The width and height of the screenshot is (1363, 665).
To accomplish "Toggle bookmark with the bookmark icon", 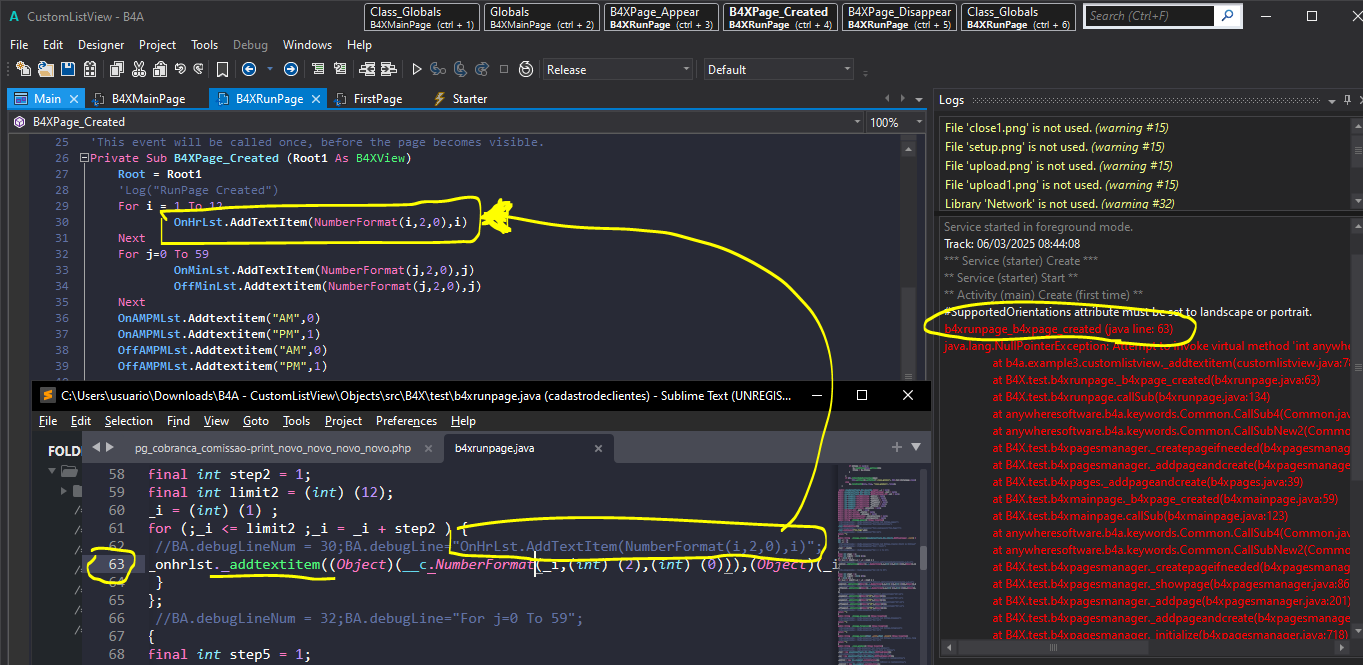I will coord(222,69).
